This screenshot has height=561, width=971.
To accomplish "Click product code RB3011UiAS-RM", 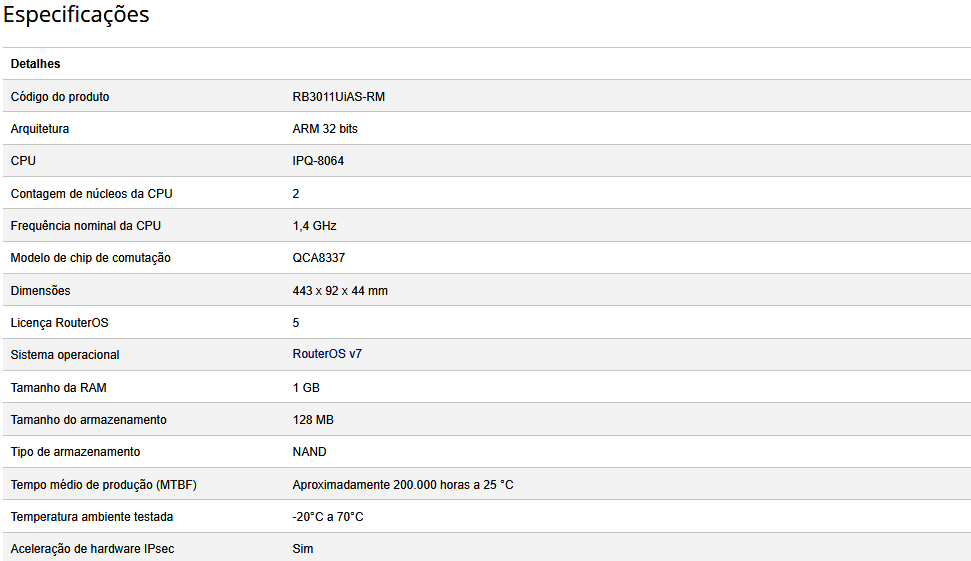I will tap(339, 97).
